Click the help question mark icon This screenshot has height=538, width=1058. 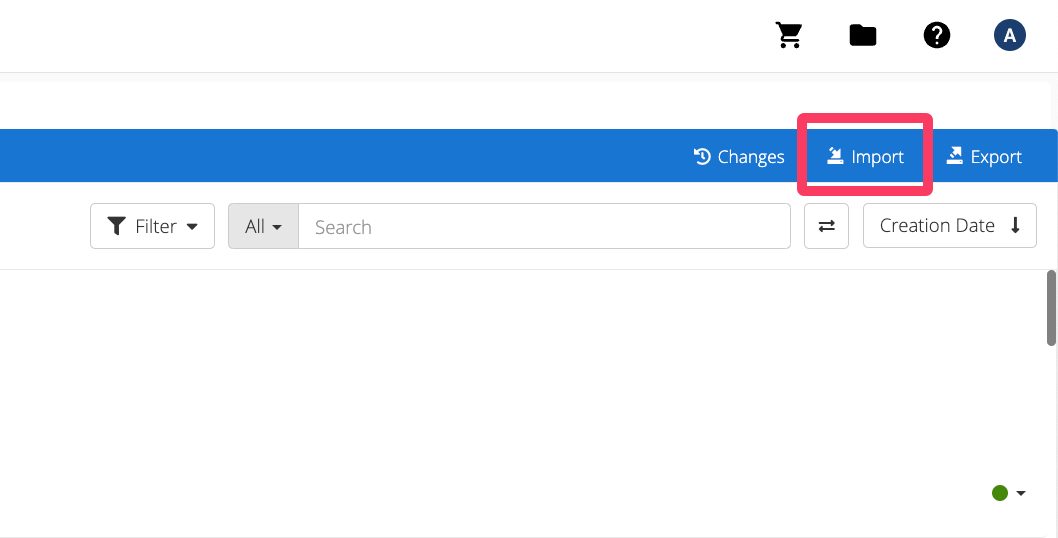pos(937,35)
